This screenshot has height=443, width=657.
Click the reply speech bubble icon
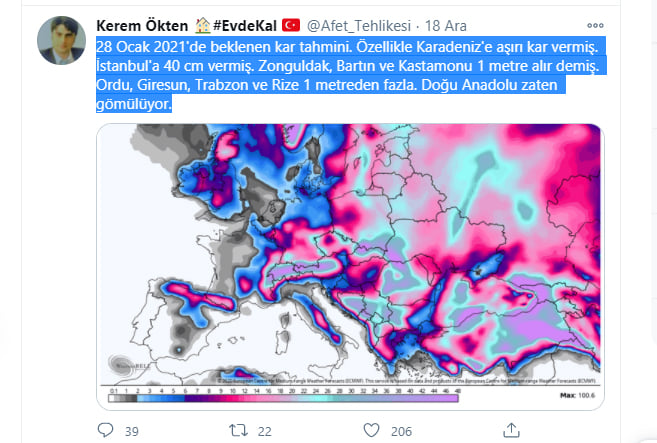click(x=105, y=430)
